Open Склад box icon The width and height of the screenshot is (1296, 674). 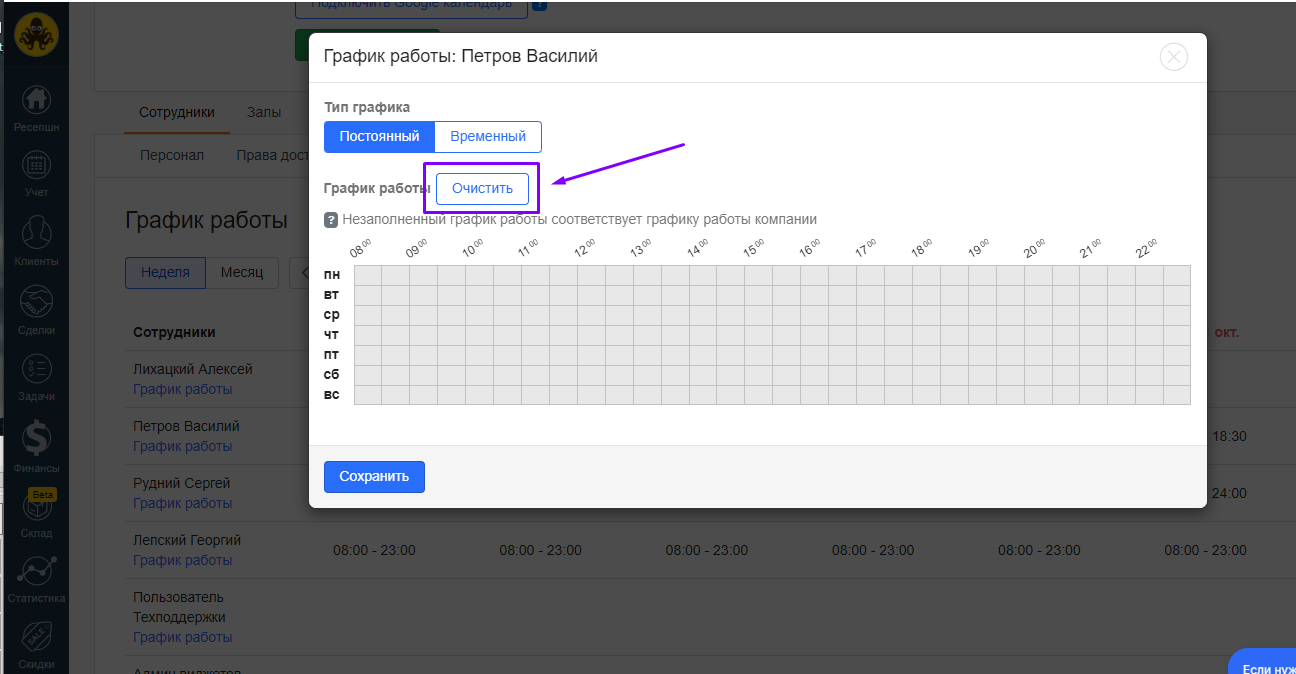[36, 509]
